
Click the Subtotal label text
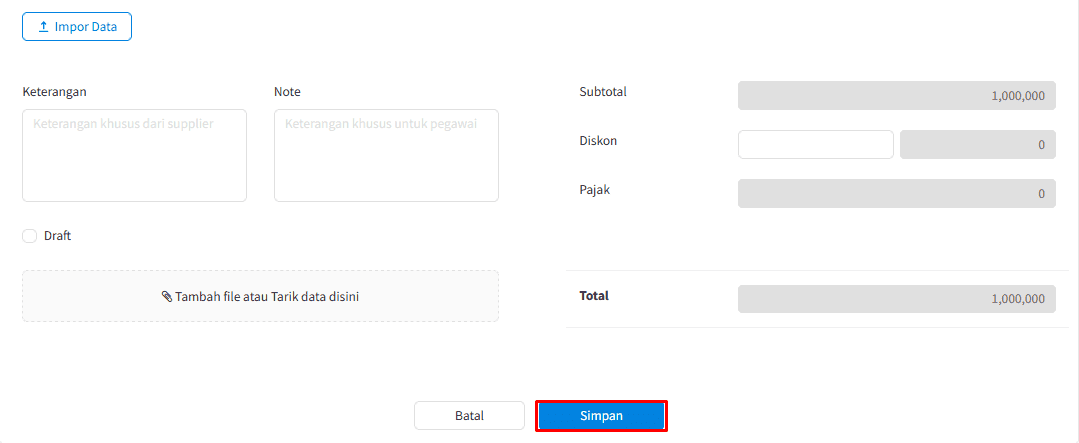[x=603, y=92]
